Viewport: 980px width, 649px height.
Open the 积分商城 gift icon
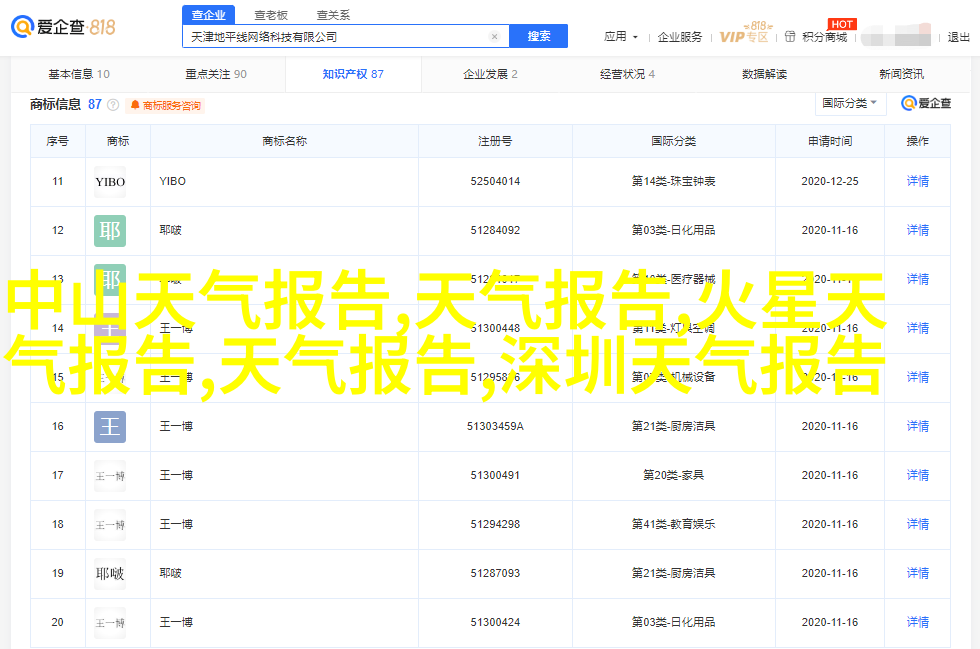pyautogui.click(x=790, y=37)
